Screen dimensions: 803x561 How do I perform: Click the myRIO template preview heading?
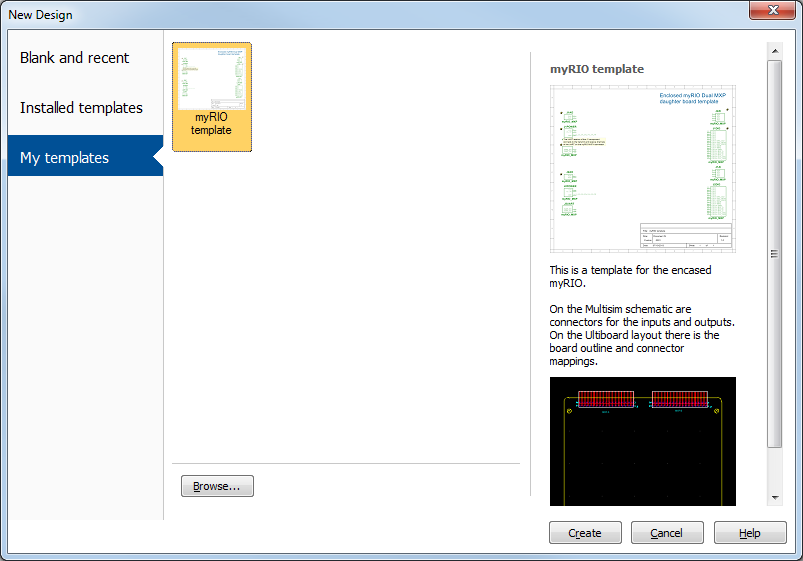coord(597,69)
